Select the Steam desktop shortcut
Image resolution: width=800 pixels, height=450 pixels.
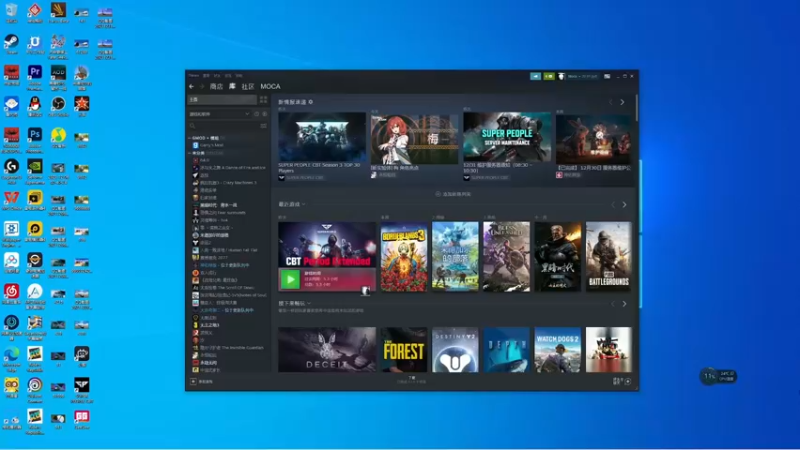[x=11, y=44]
